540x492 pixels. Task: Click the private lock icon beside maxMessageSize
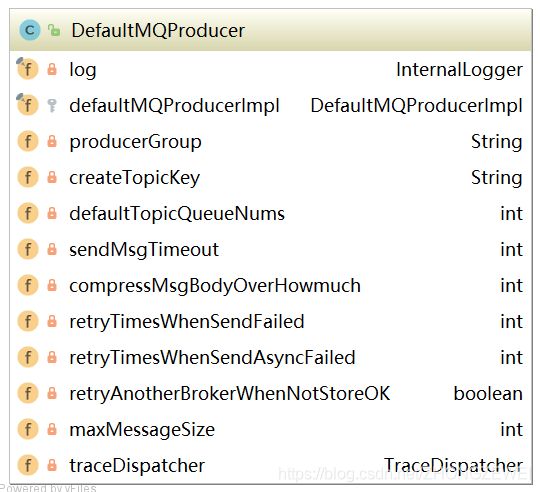[52, 429]
